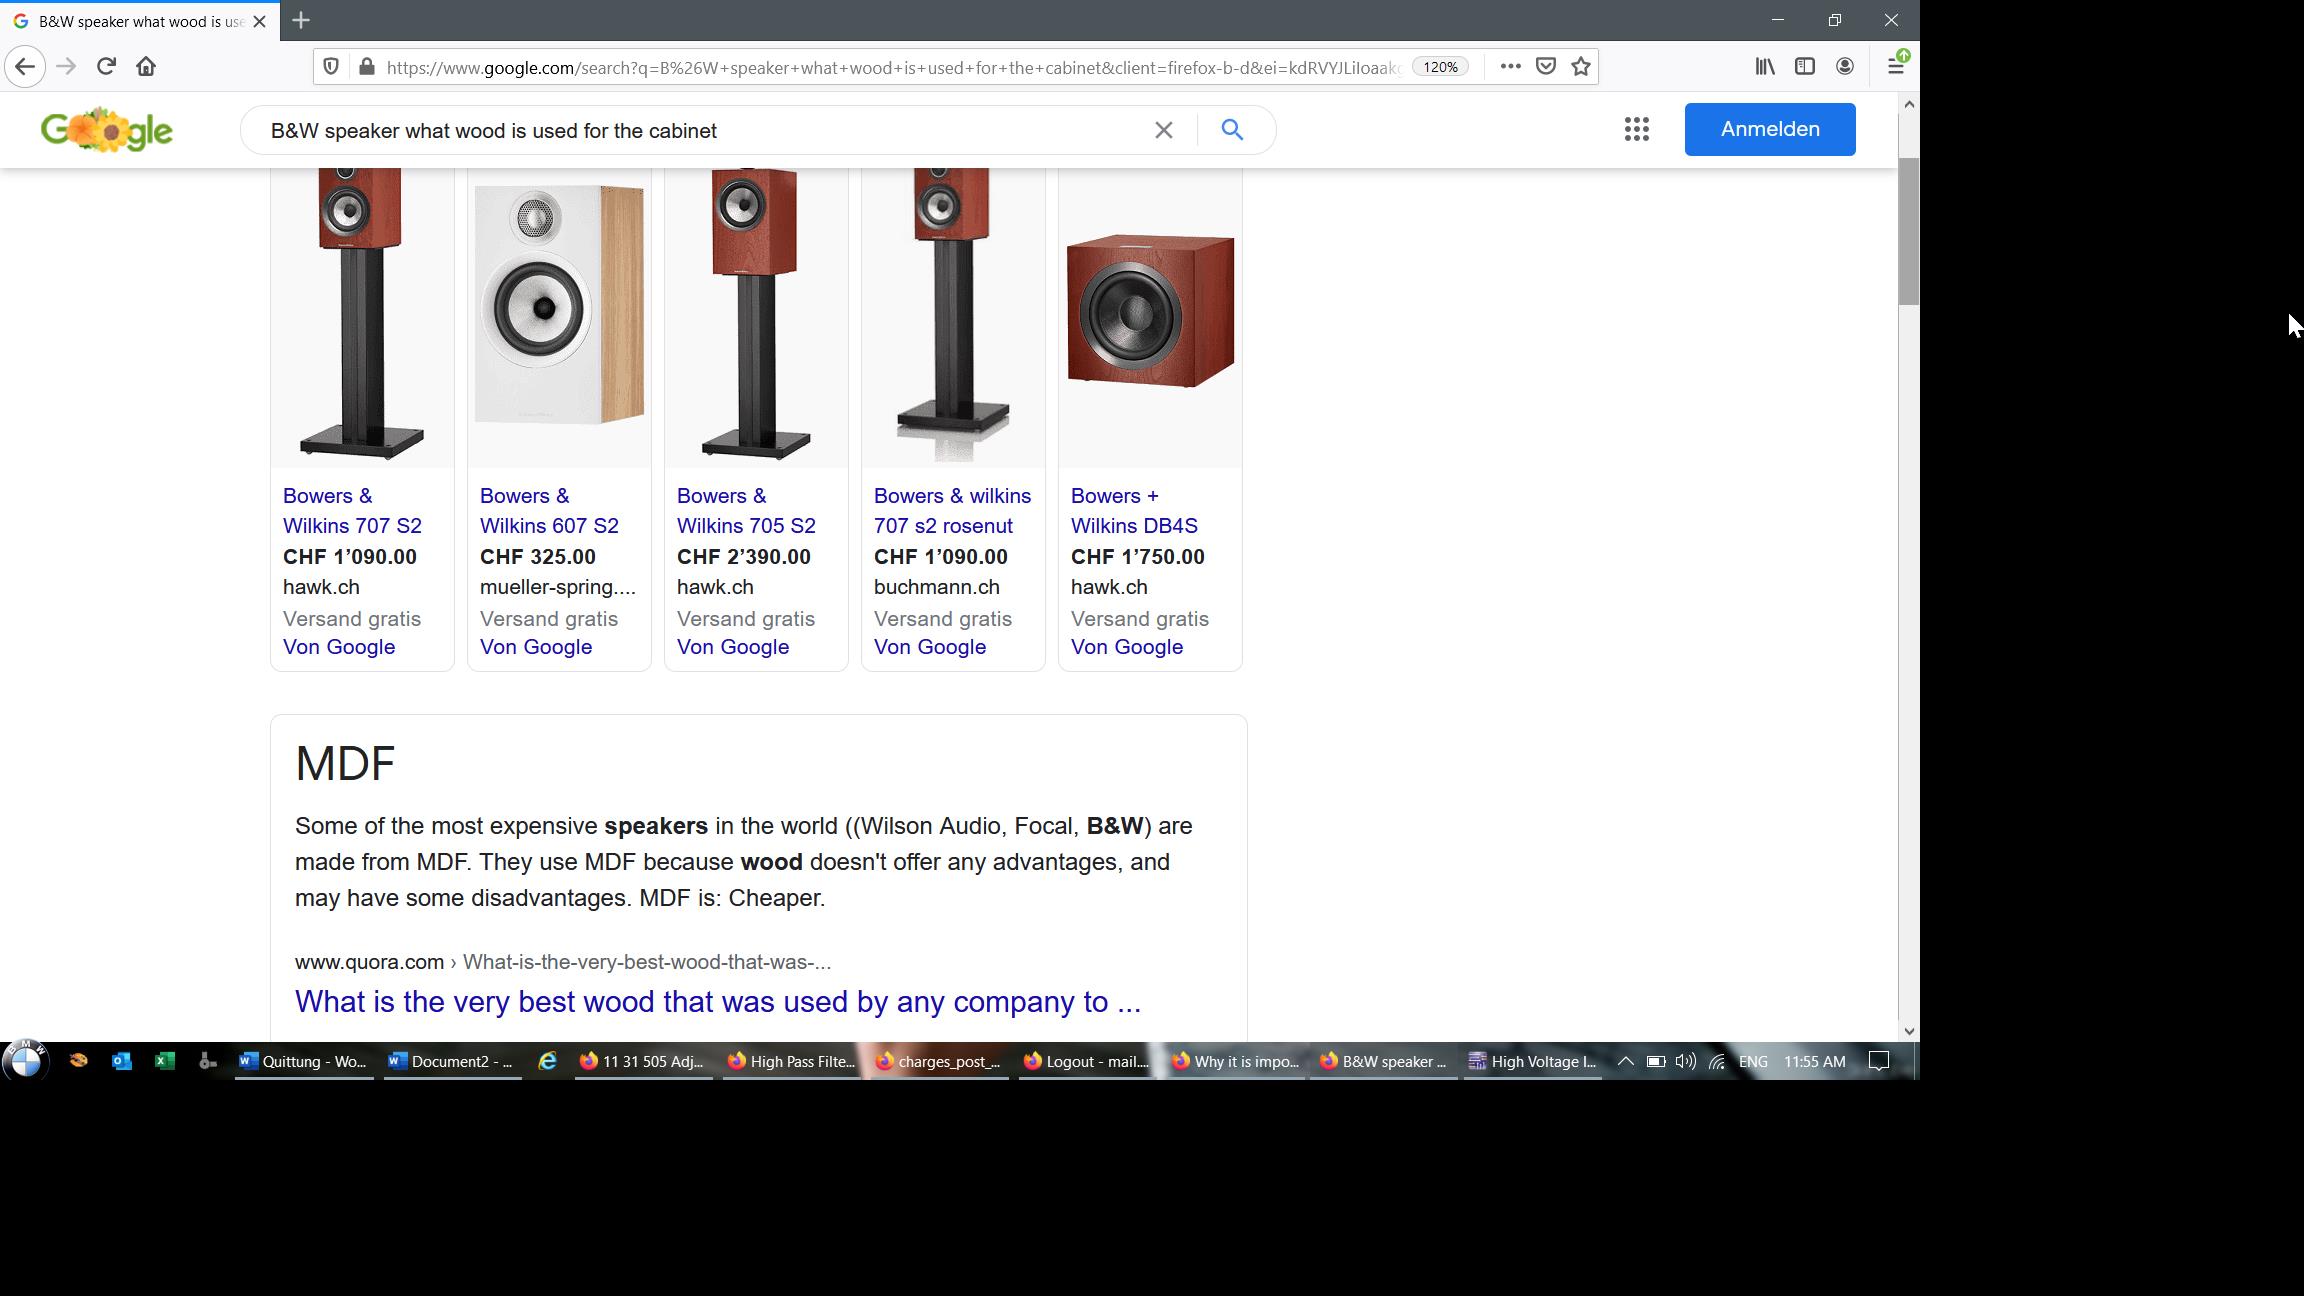Toggle the sidebar view
This screenshot has height=1296, width=2304.
coord(1805,67)
